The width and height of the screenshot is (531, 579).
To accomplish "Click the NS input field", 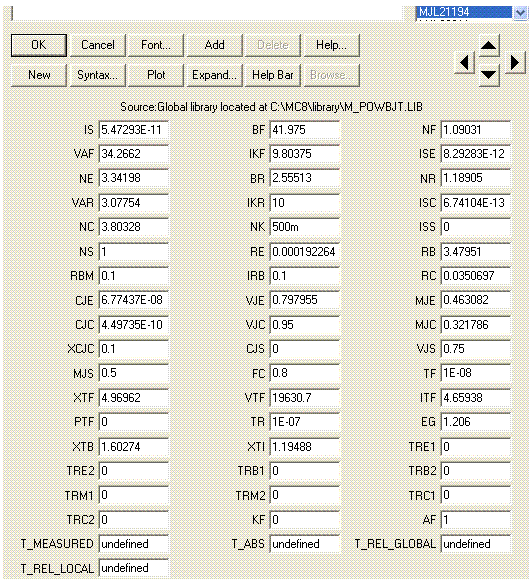I will tap(134, 252).
